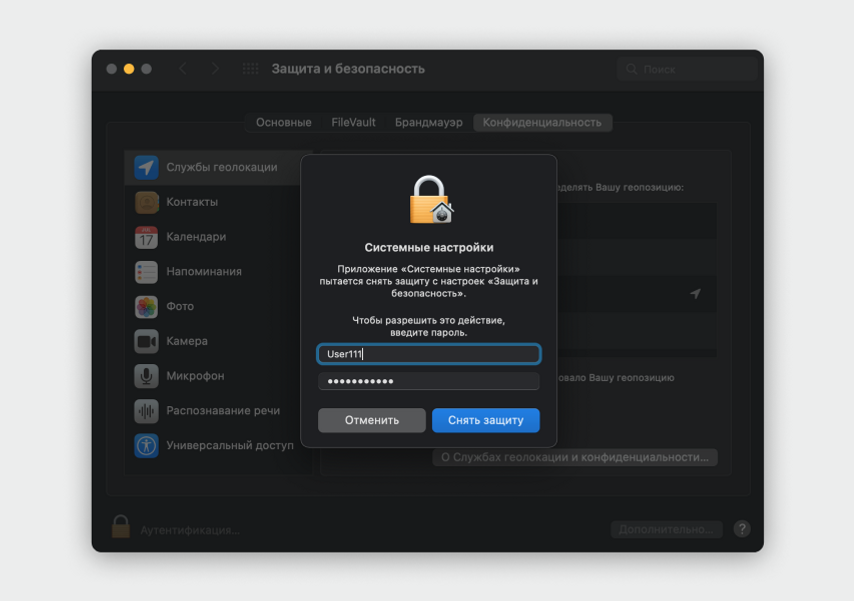Click the Системные настройки dialog heading
The width and height of the screenshot is (854, 601).
click(x=429, y=247)
